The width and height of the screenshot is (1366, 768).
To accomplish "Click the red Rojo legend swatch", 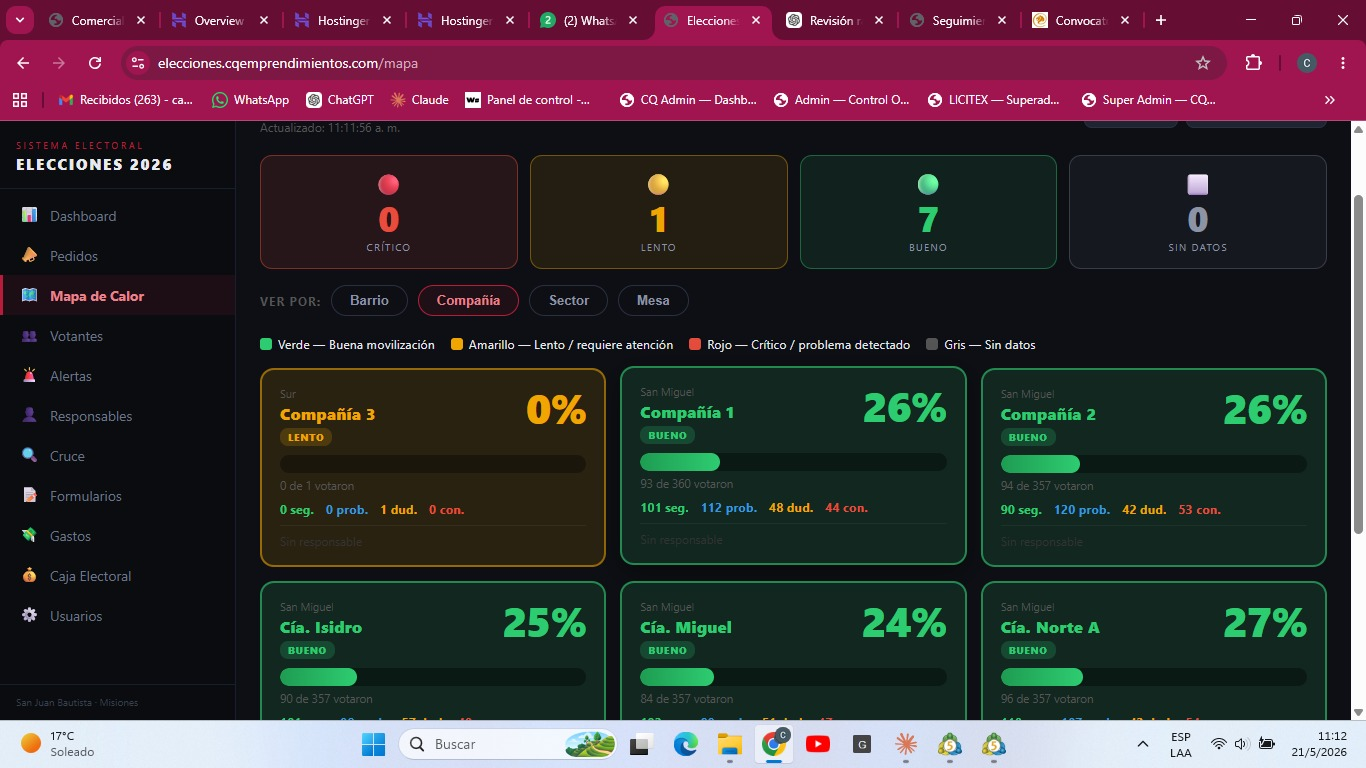I will point(695,344).
